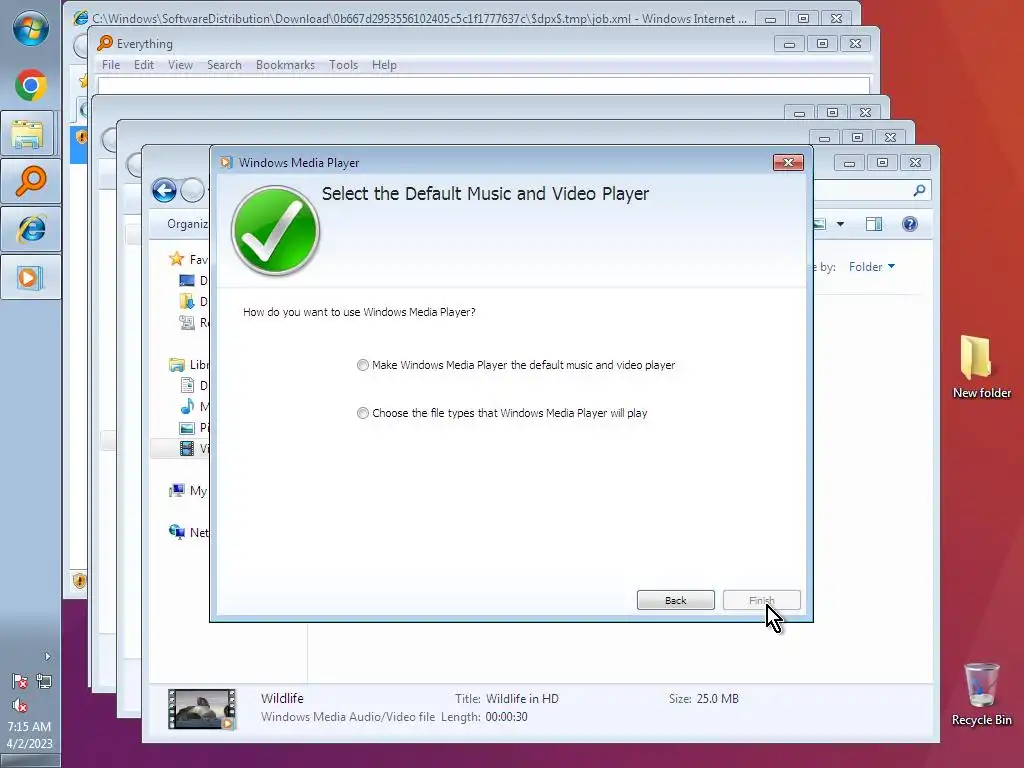Viewport: 1024px width, 768px height.
Task: Open Search menu in Everything window
Action: click(224, 65)
